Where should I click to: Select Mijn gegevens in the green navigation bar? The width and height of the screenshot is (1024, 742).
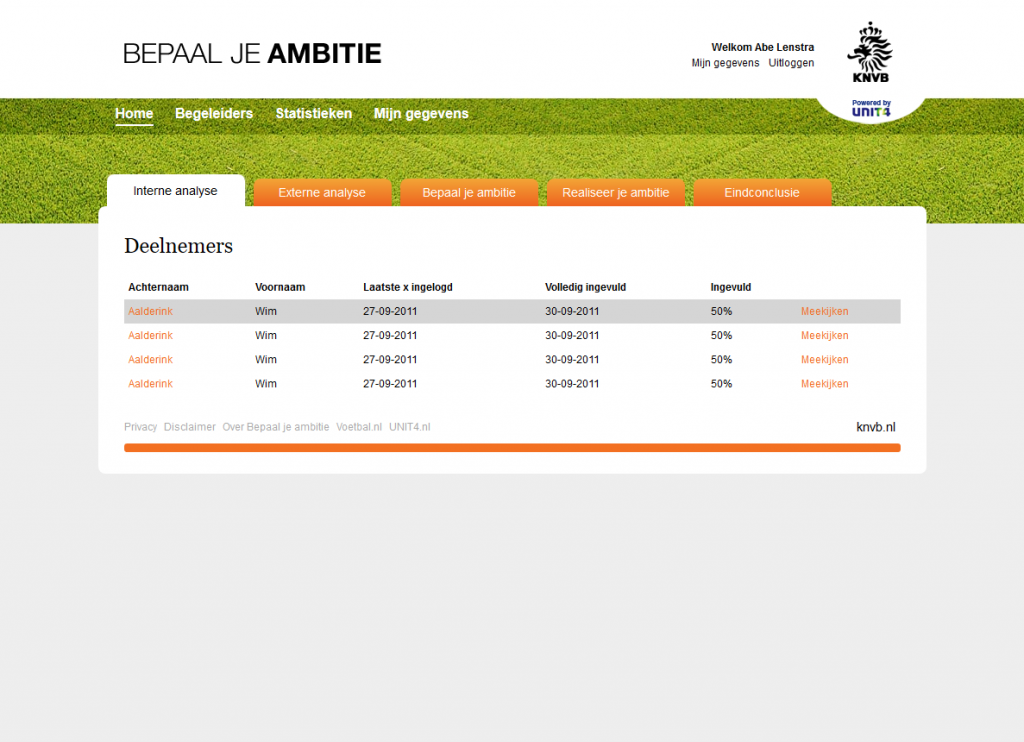421,114
